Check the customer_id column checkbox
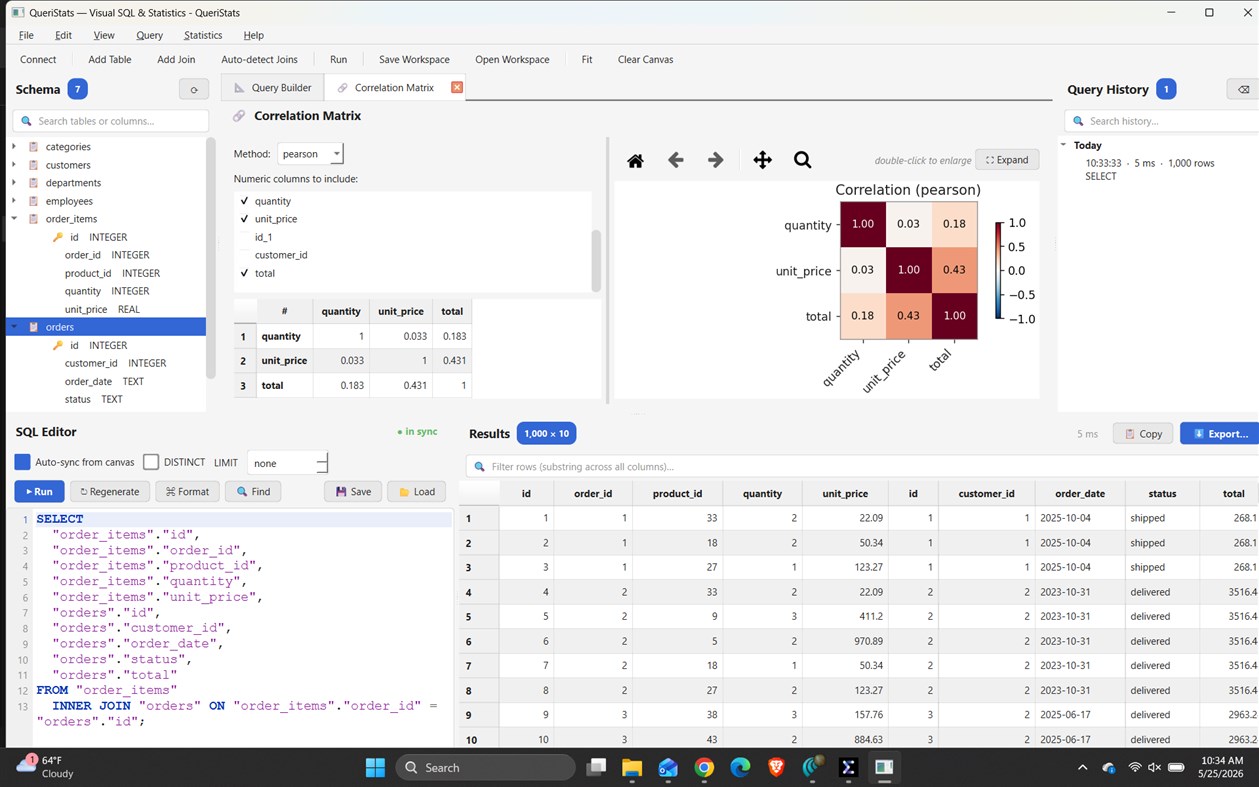 pos(244,255)
